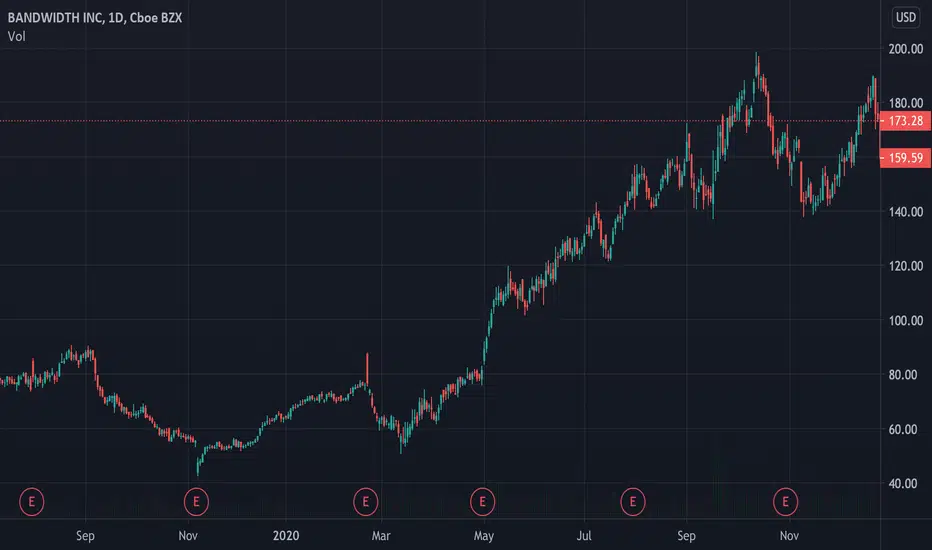Click the earnings marker near Nov 2019
This screenshot has height=550, width=932.
point(196,502)
